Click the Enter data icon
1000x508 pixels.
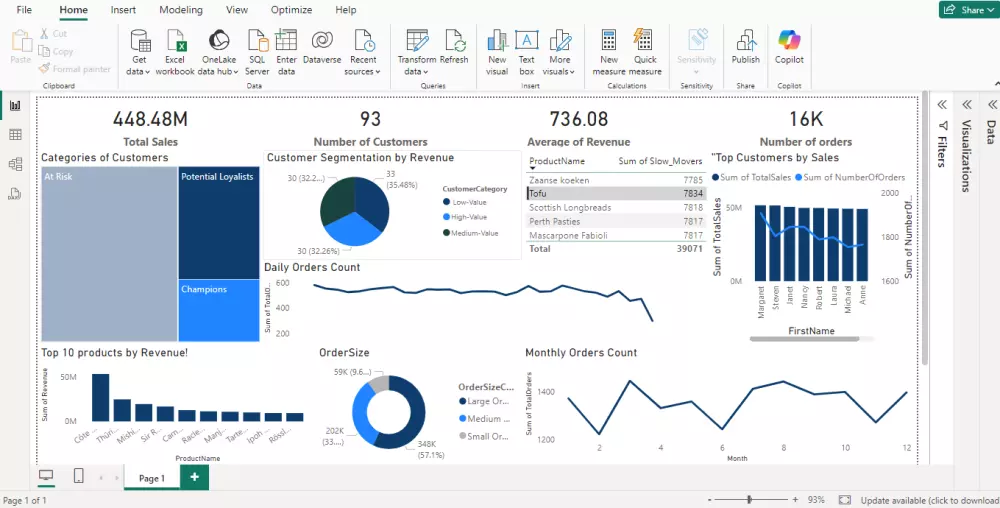point(286,41)
